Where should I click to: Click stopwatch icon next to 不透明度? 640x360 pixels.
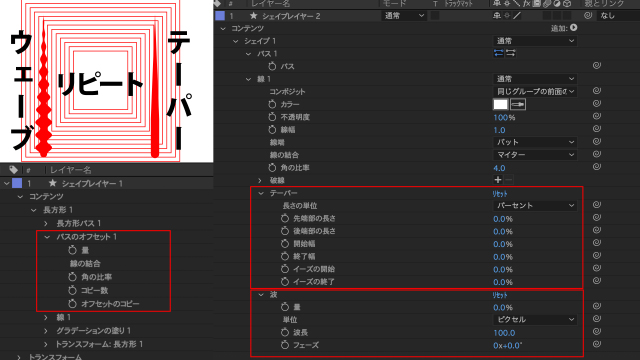(x=272, y=117)
